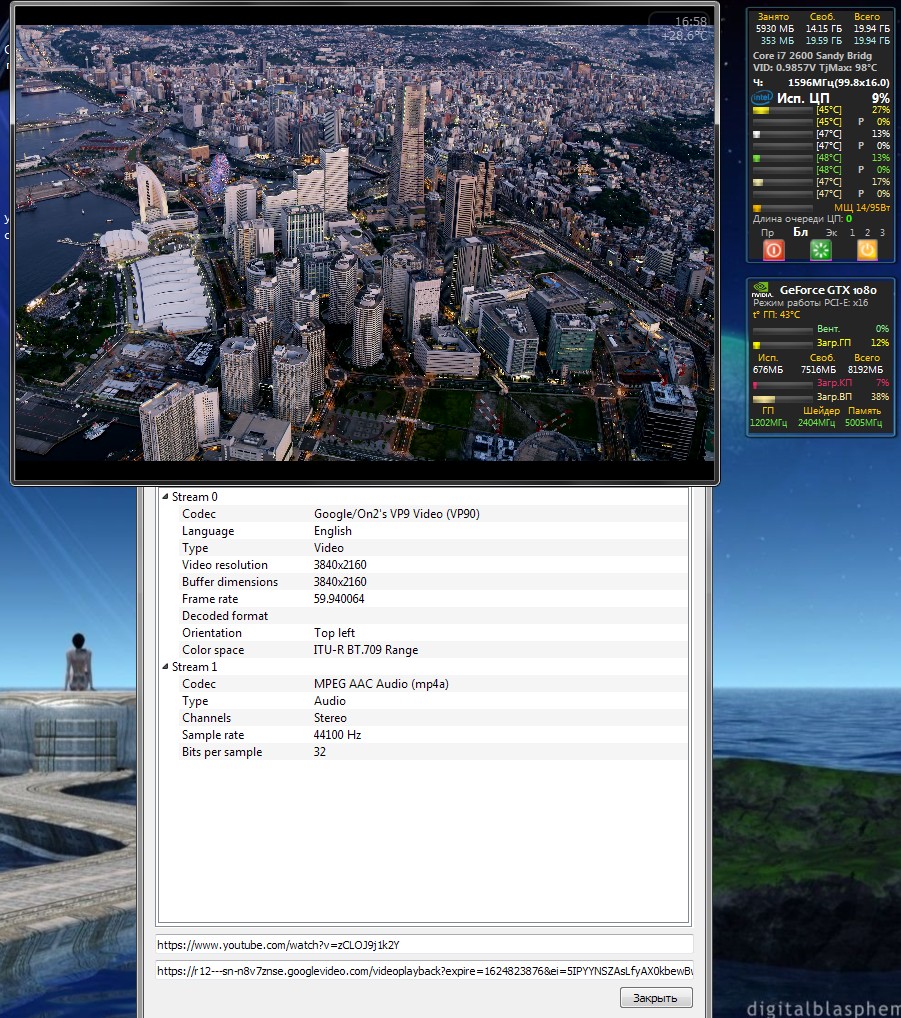901x1018 pixels.
Task: Click the googlevideo playback location field
Action: [x=423, y=971]
